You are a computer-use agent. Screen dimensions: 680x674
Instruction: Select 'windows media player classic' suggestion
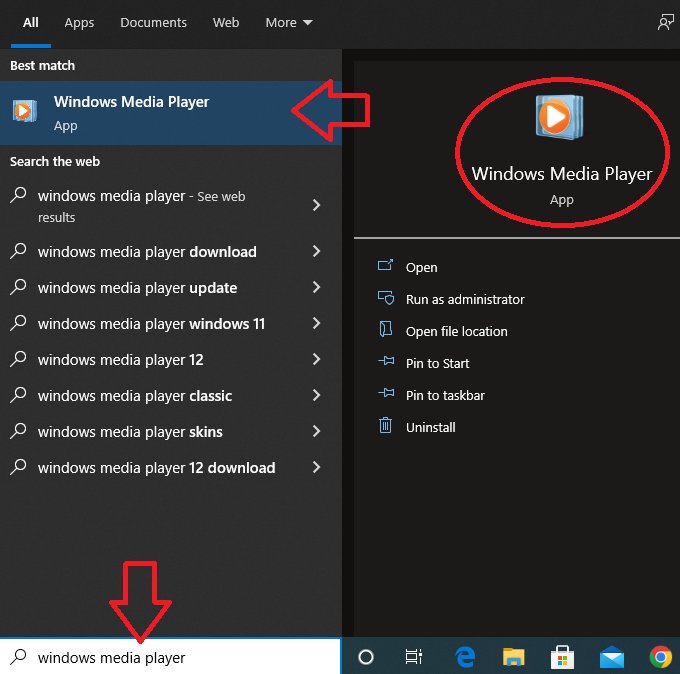[x=135, y=396]
